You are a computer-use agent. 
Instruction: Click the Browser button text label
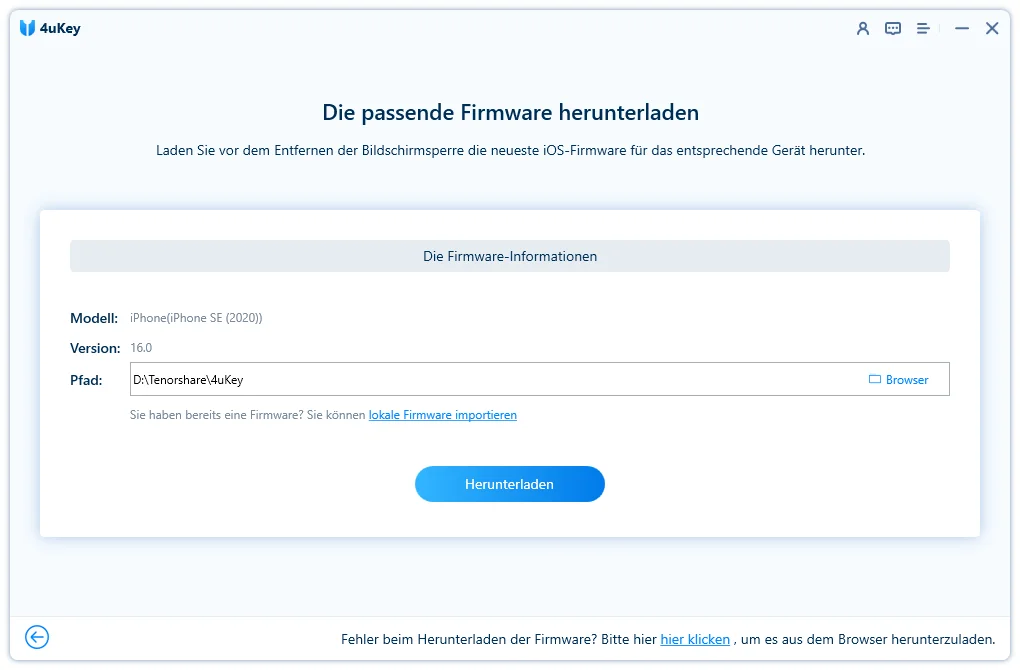pos(907,380)
